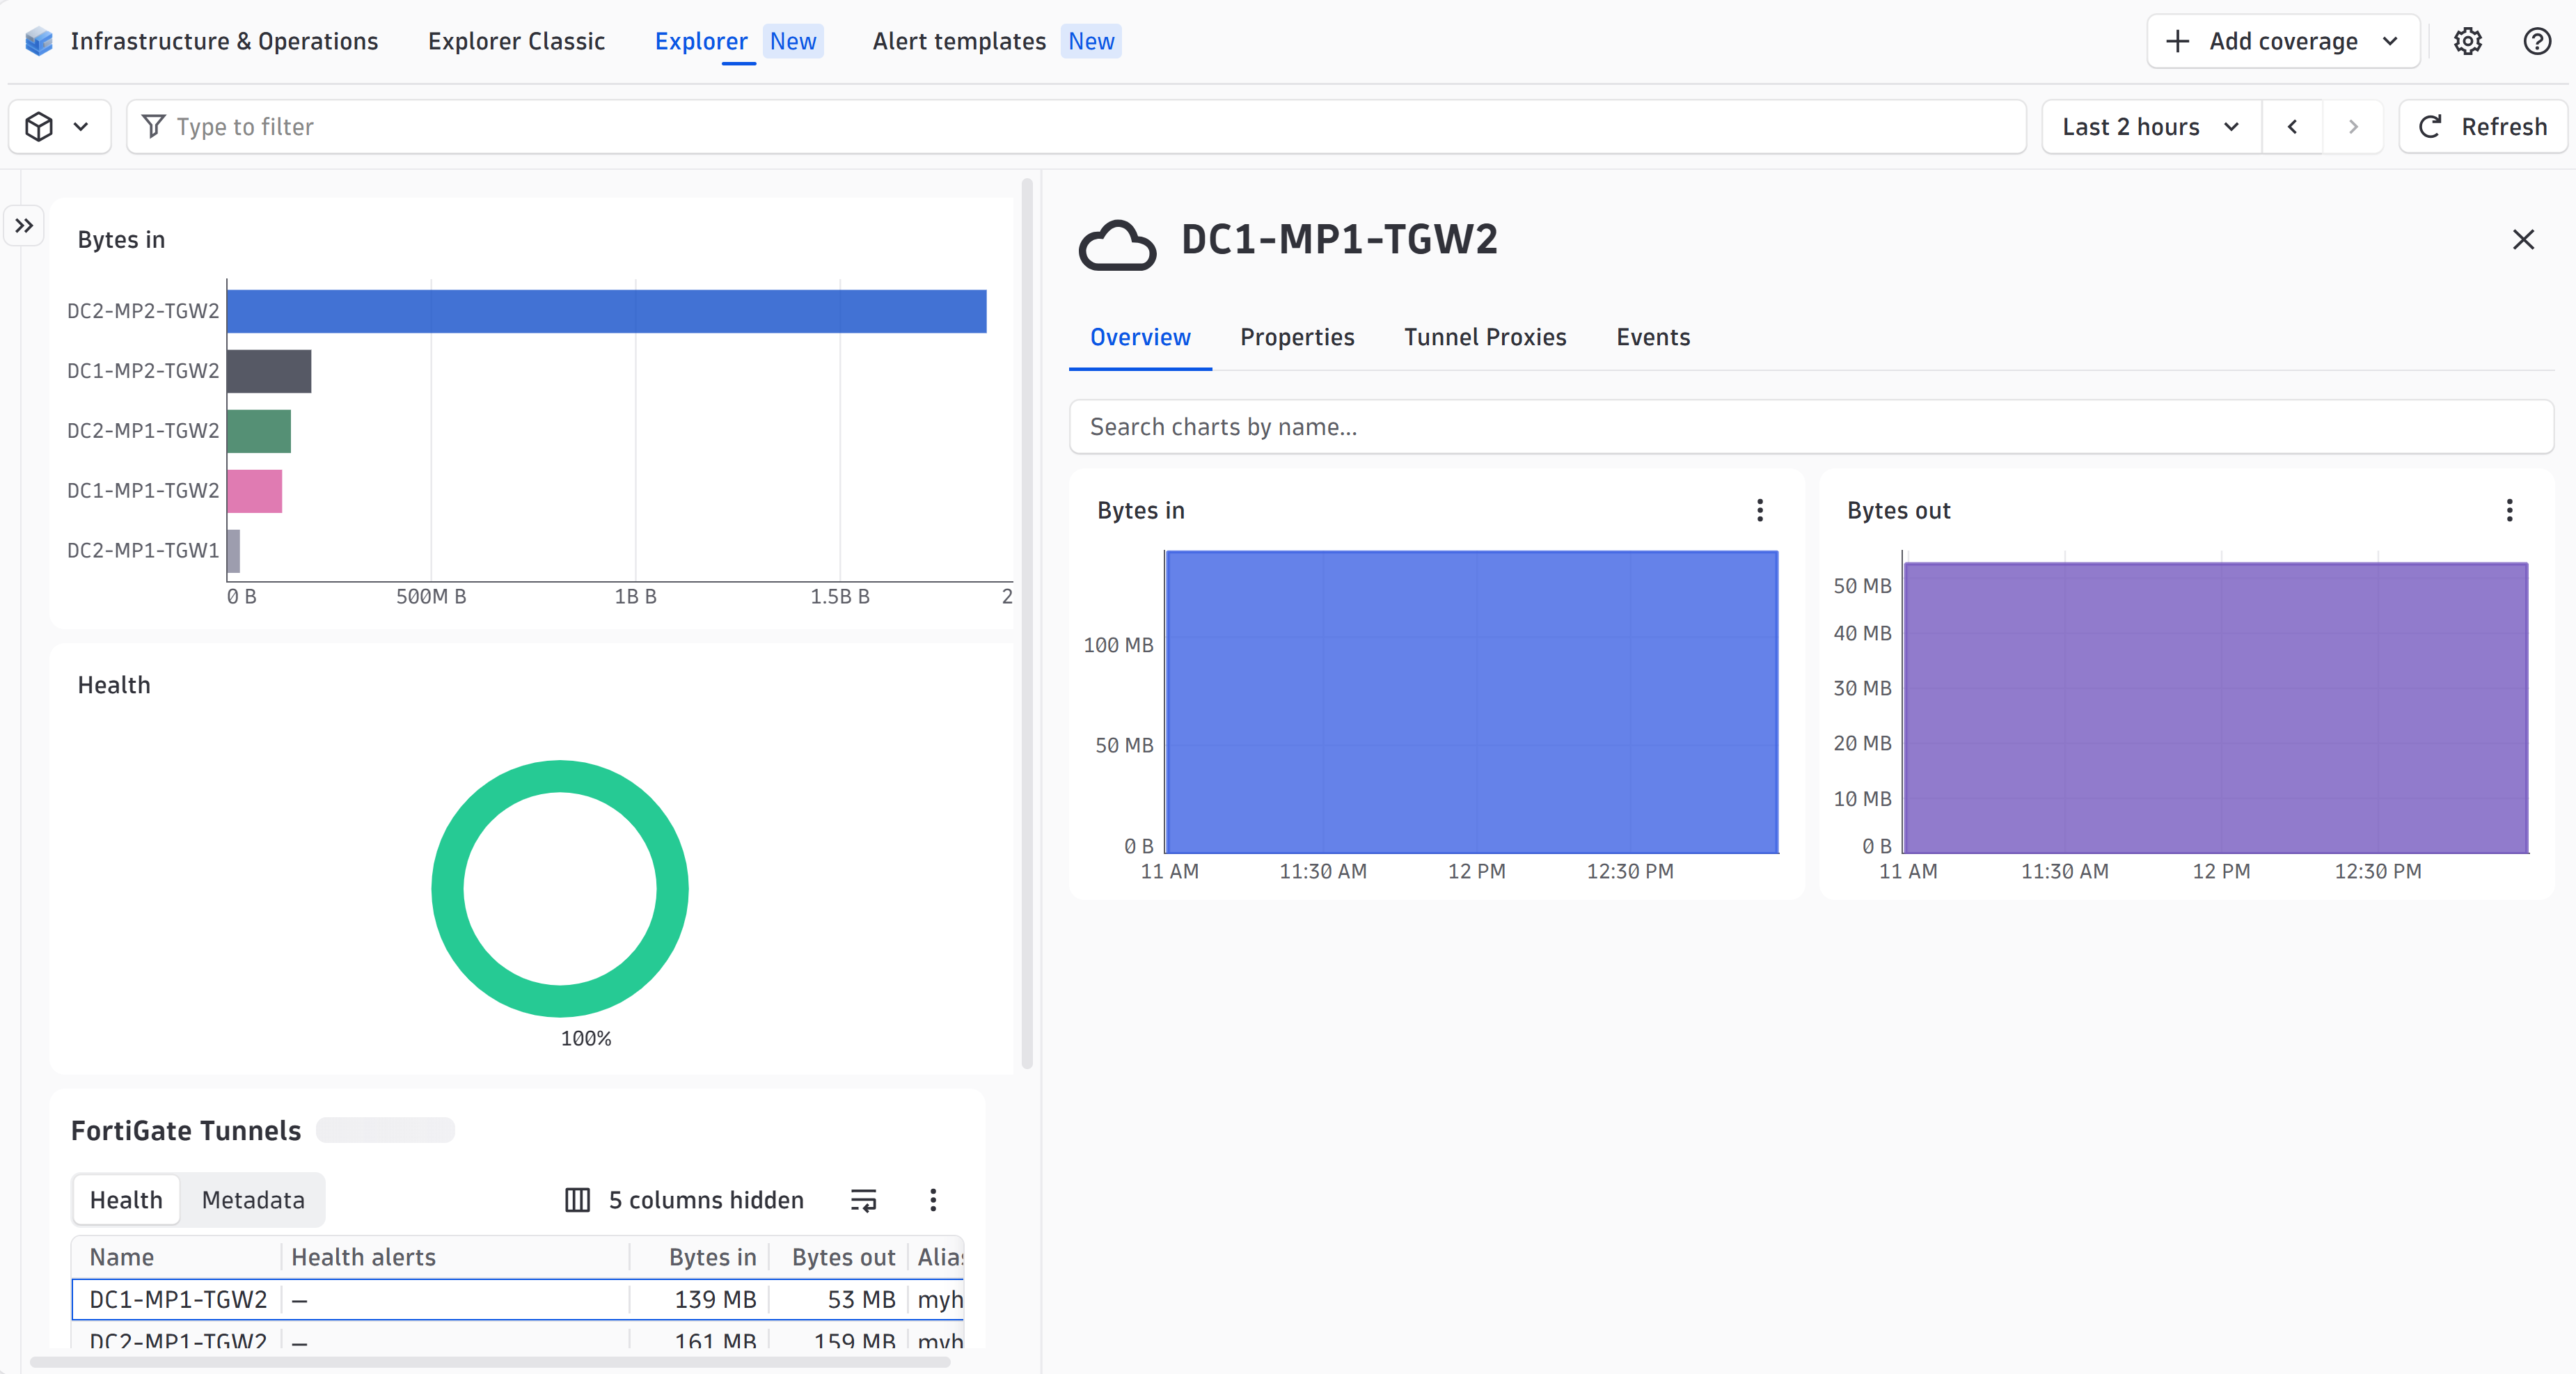Click the horizontal scrollbar at bottom
Viewport: 2576px width, 1374px height.
[x=490, y=1362]
